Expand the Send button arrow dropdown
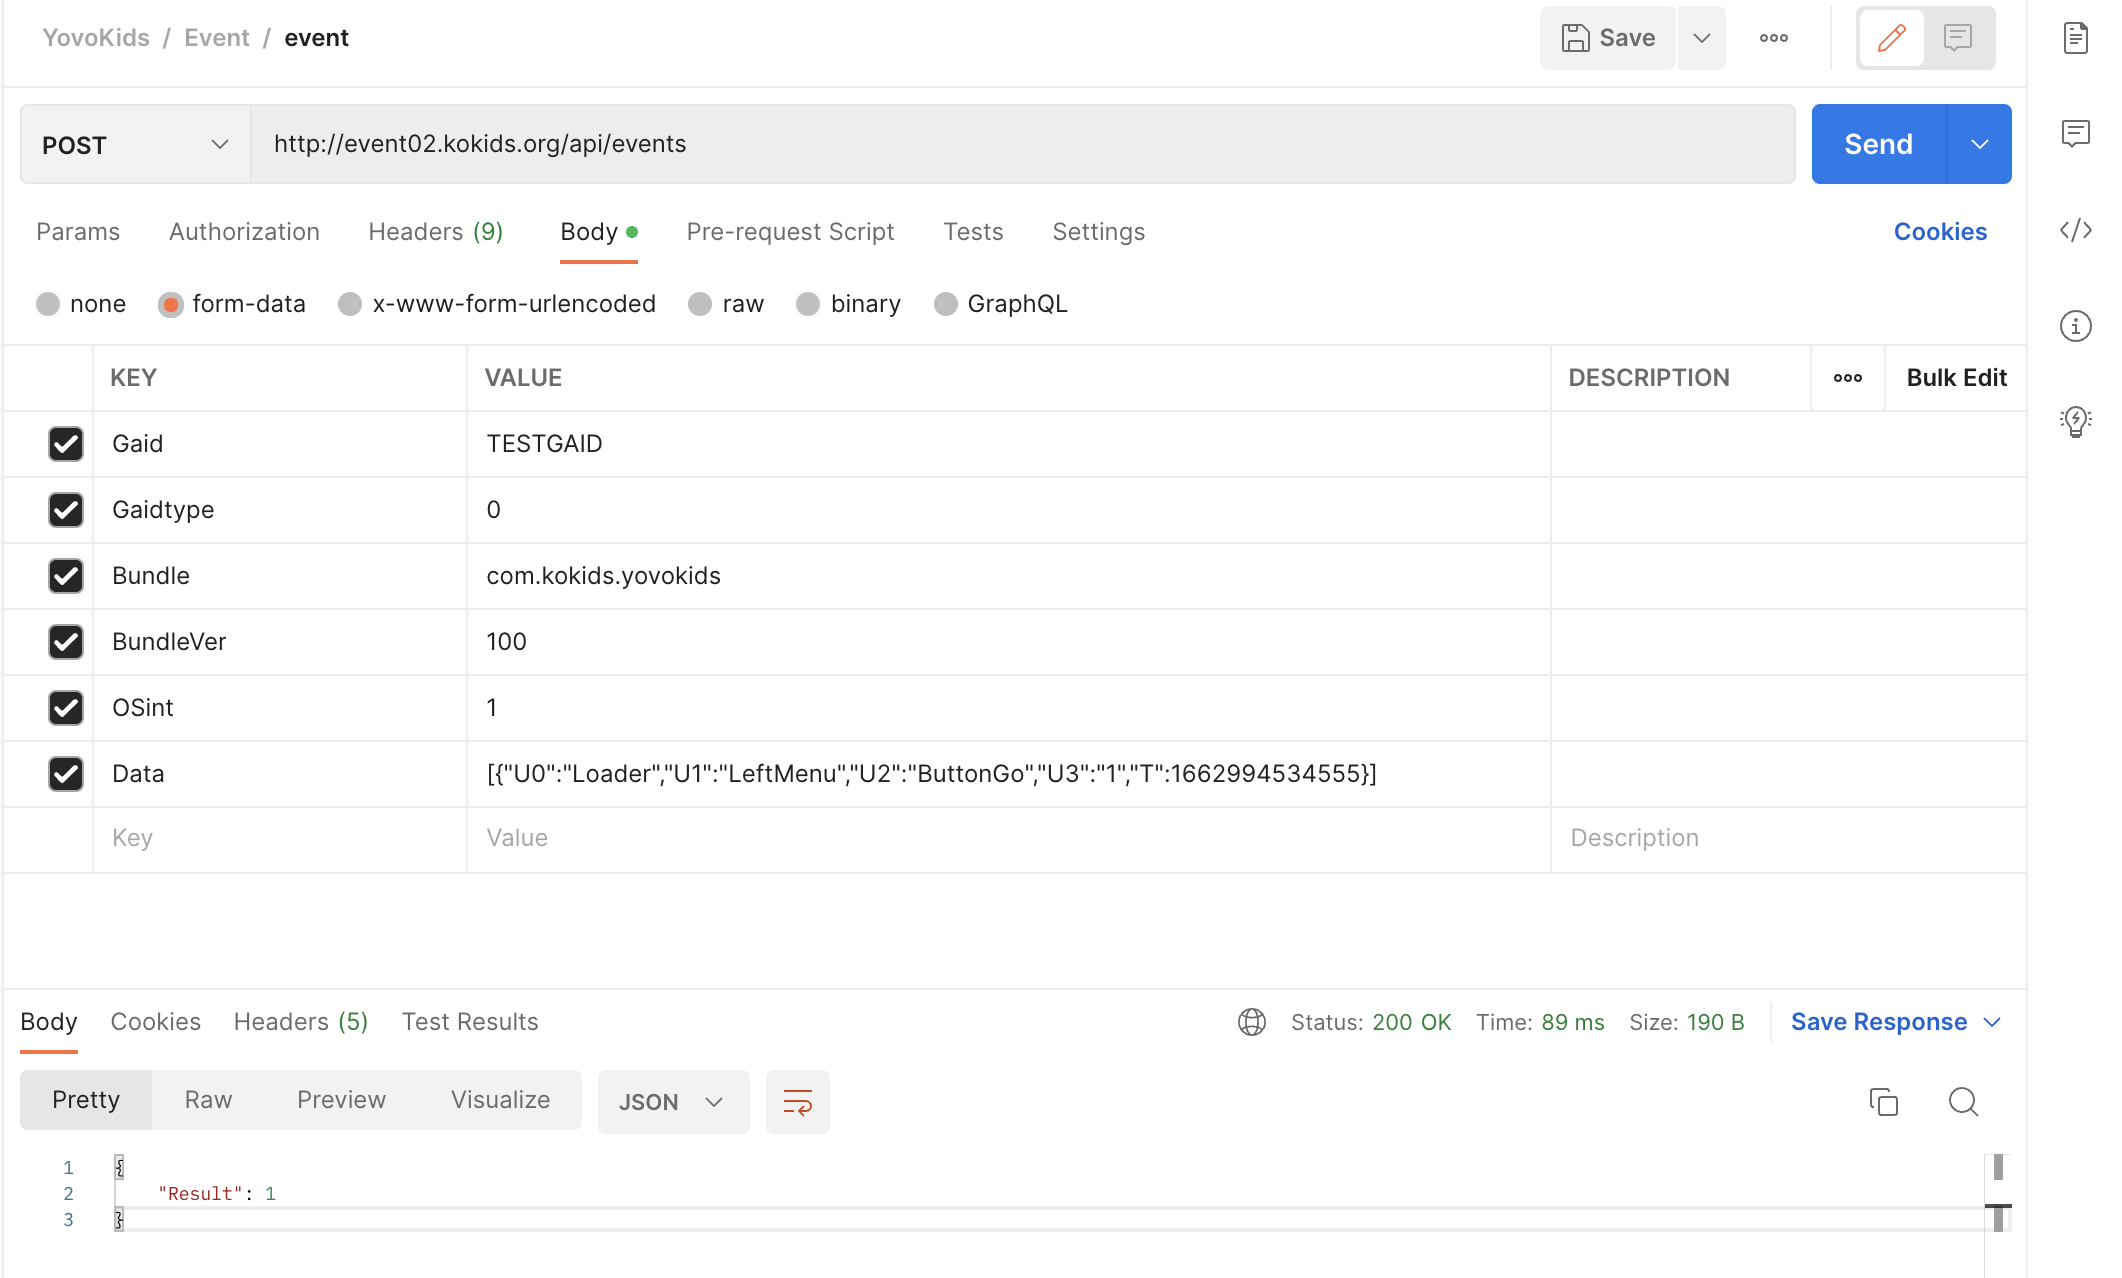2122x1278 pixels. click(1979, 145)
